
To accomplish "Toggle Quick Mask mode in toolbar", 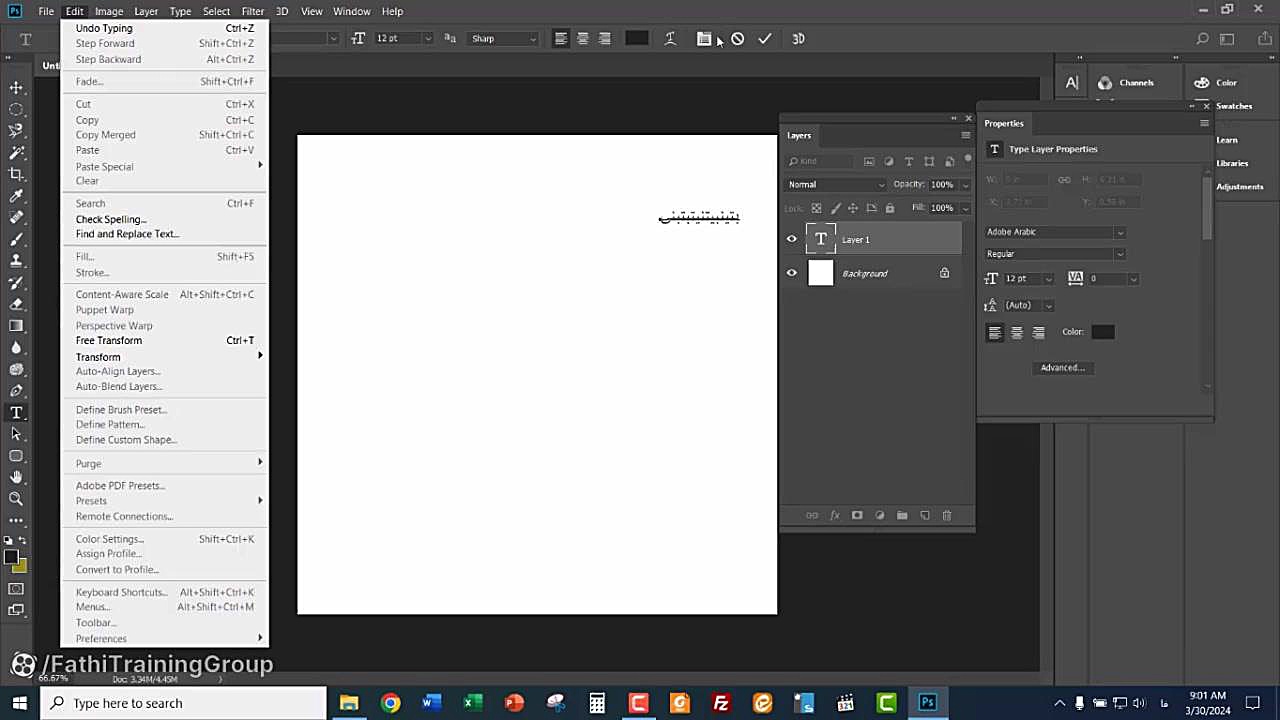I will [16, 589].
